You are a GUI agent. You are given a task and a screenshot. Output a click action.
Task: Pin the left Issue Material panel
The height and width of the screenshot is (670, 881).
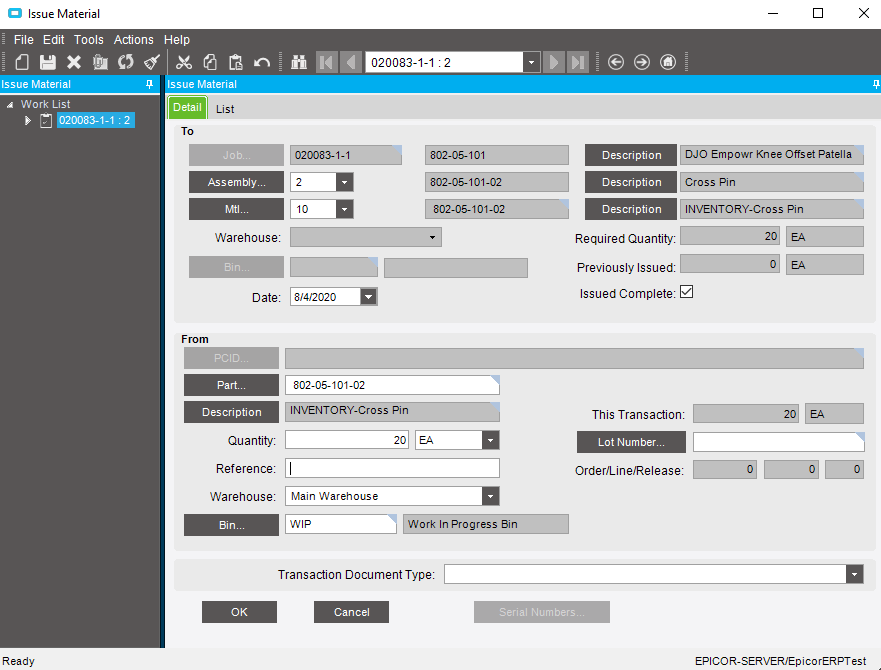click(150, 84)
